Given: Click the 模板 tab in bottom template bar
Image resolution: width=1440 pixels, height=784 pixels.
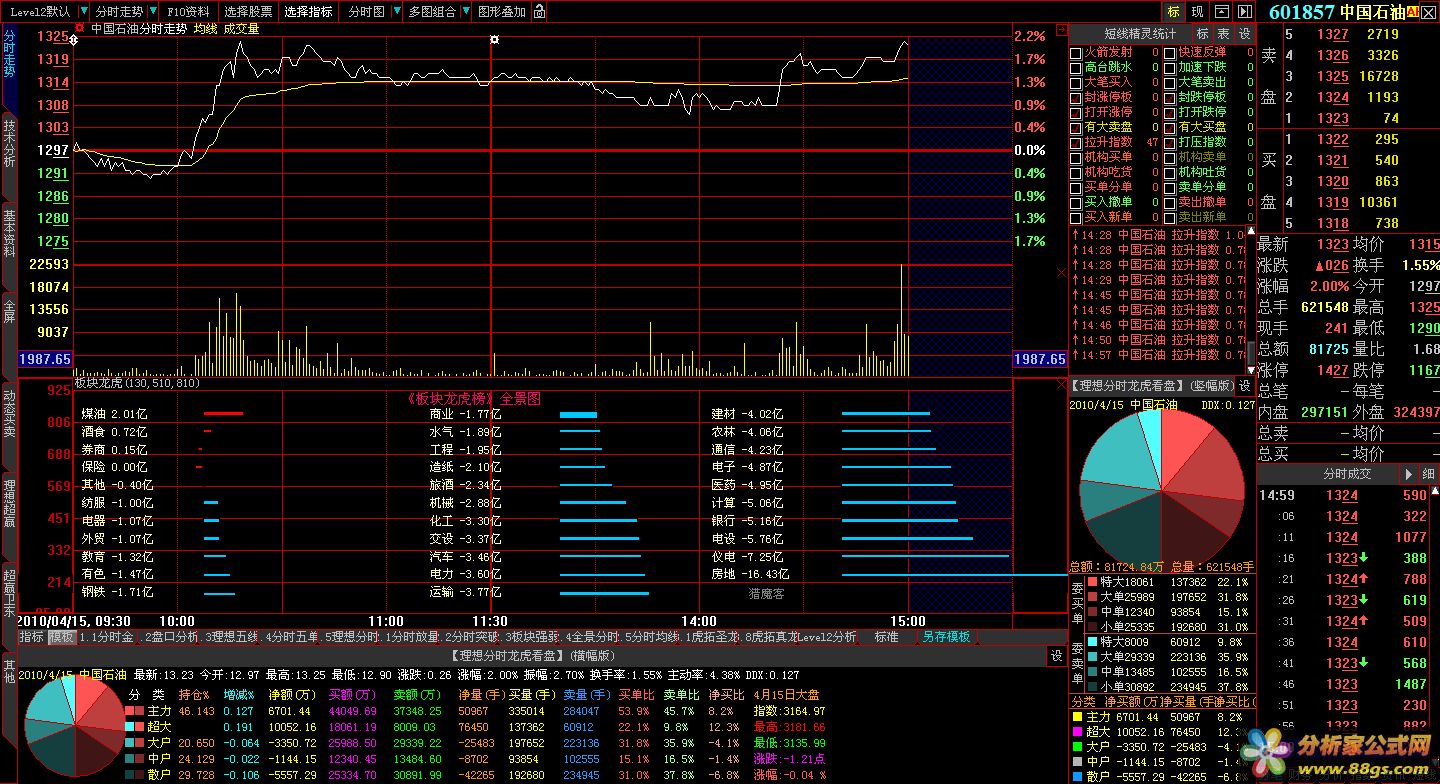Looking at the screenshot, I should click(x=61, y=636).
